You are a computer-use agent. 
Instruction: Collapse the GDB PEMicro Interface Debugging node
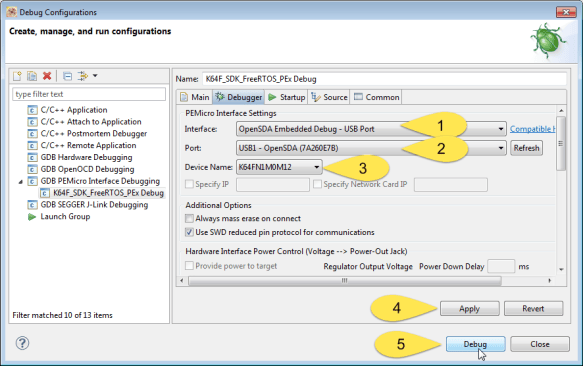tap(21, 182)
